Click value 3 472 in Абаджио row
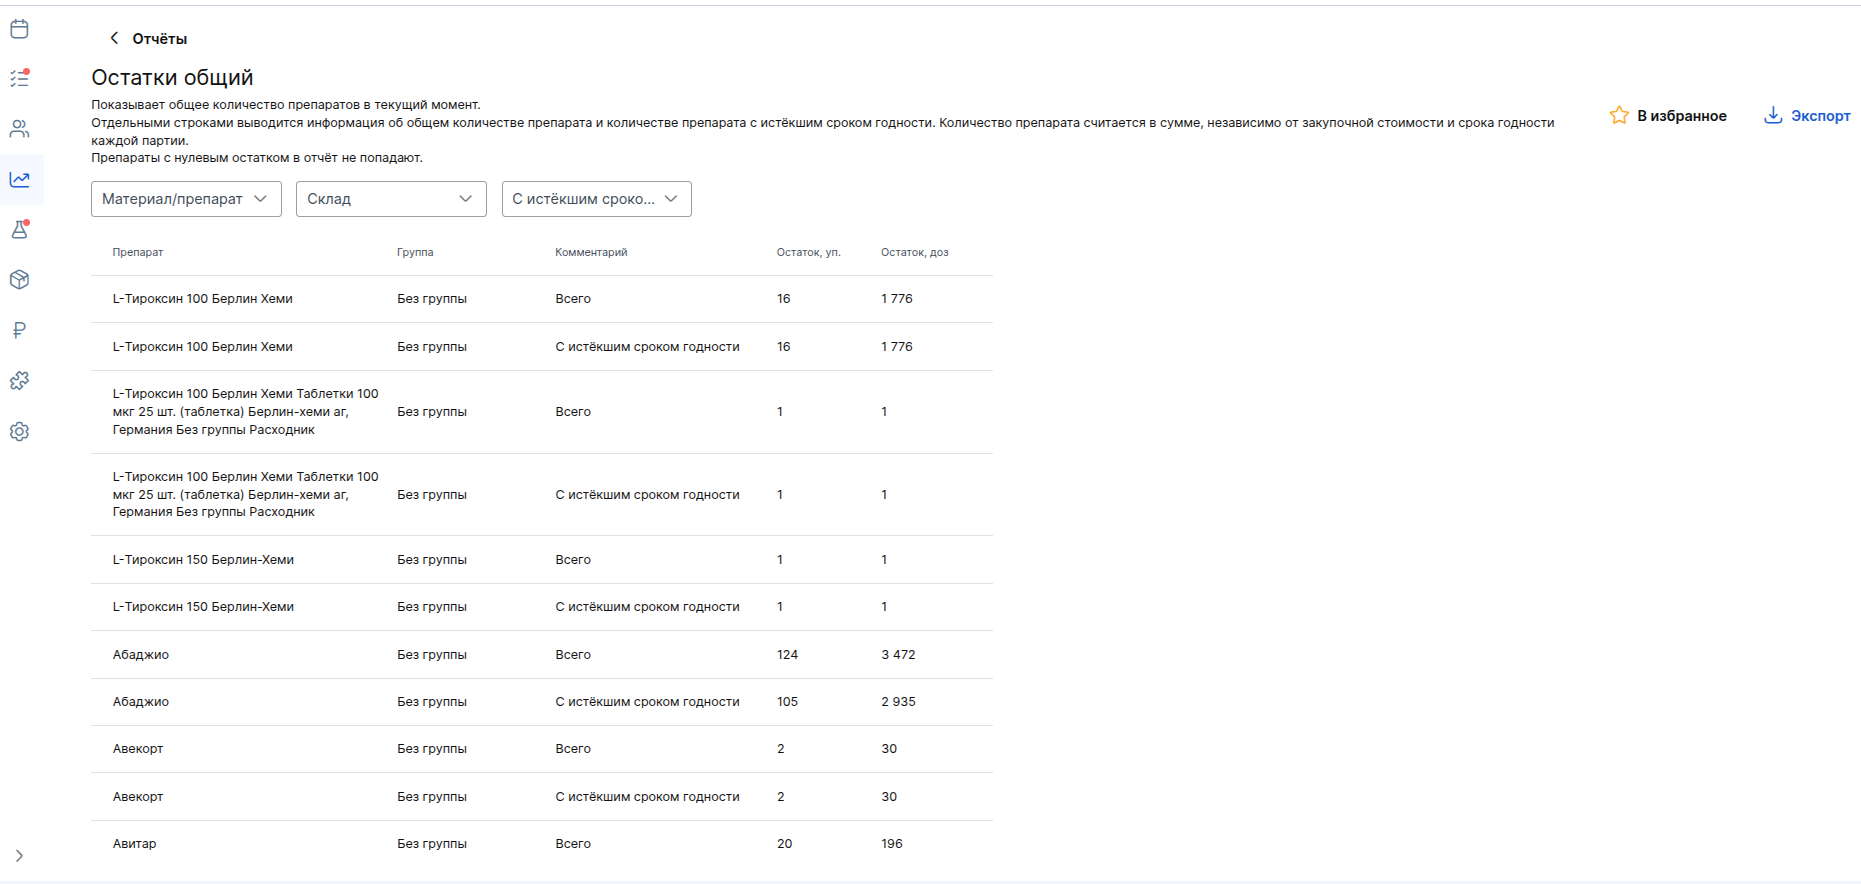The height and width of the screenshot is (884, 1861). click(898, 655)
